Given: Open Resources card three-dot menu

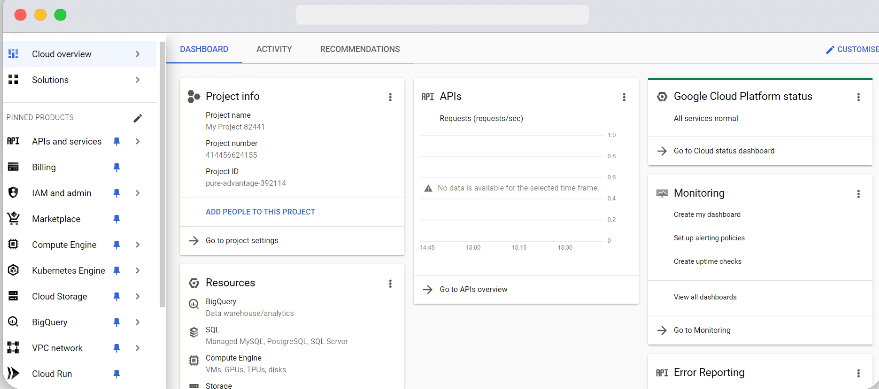Looking at the screenshot, I should [390, 284].
